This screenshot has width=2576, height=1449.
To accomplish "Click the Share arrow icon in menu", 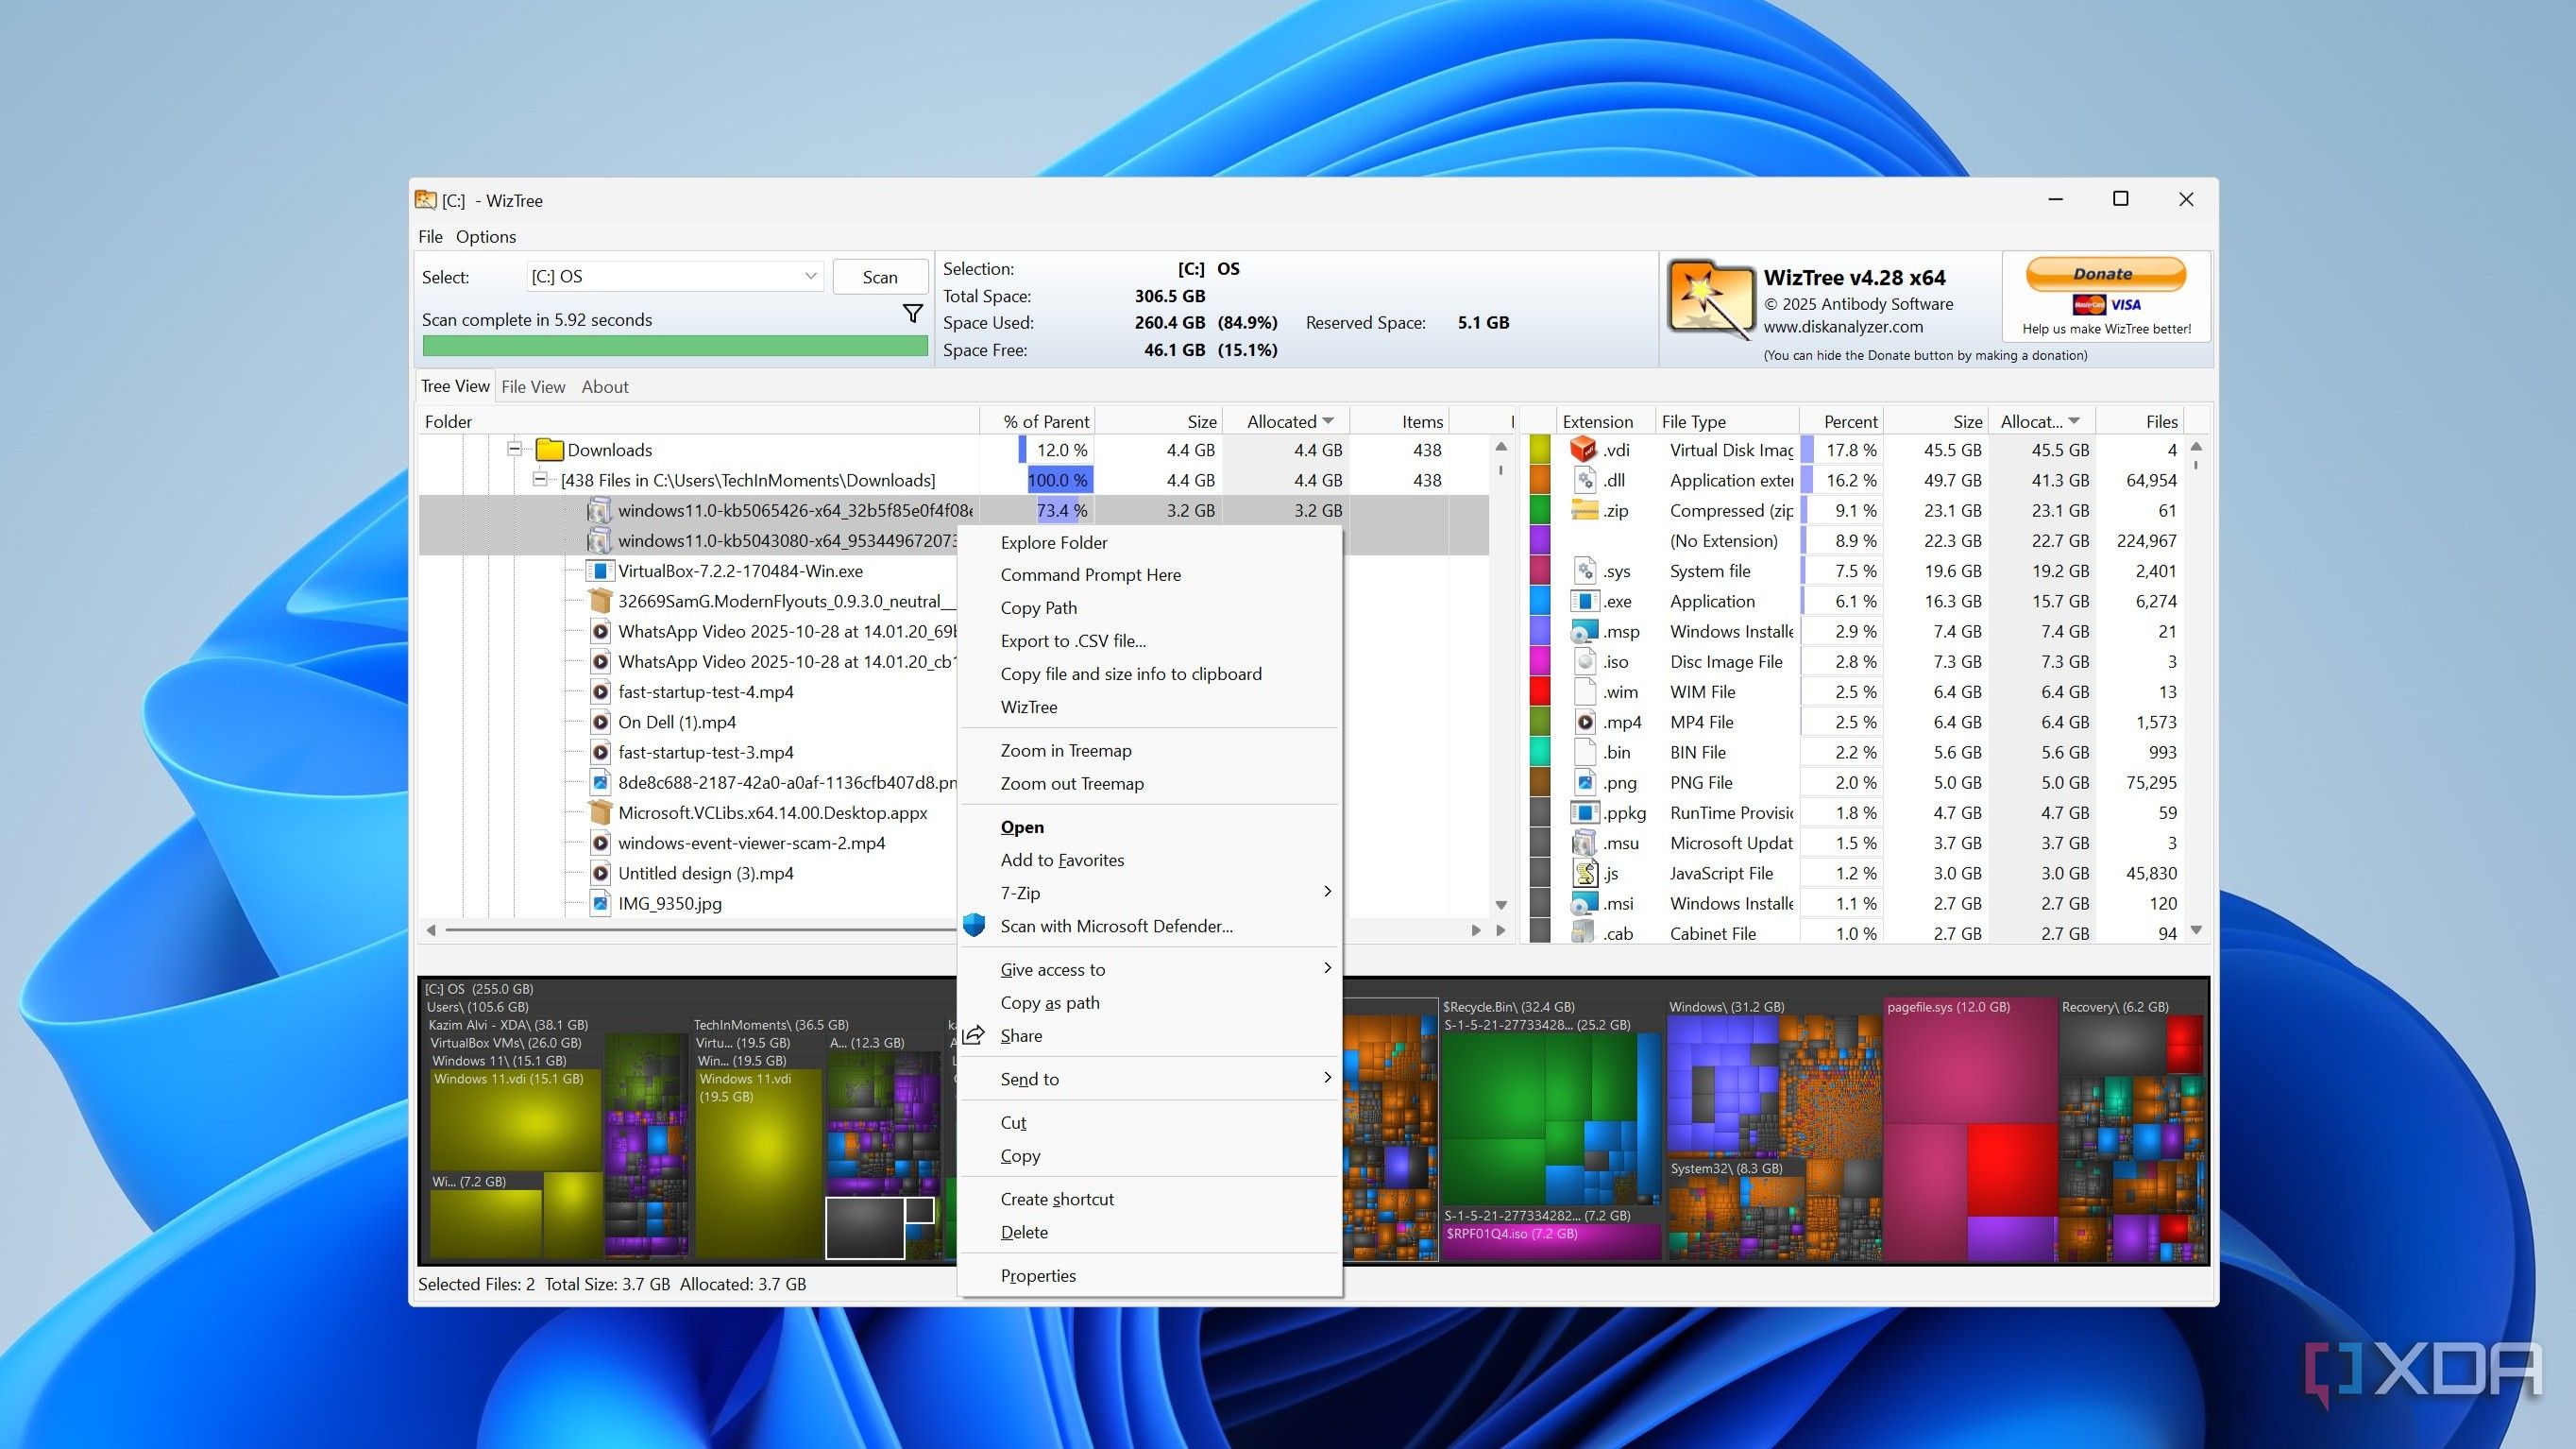I will [974, 1036].
